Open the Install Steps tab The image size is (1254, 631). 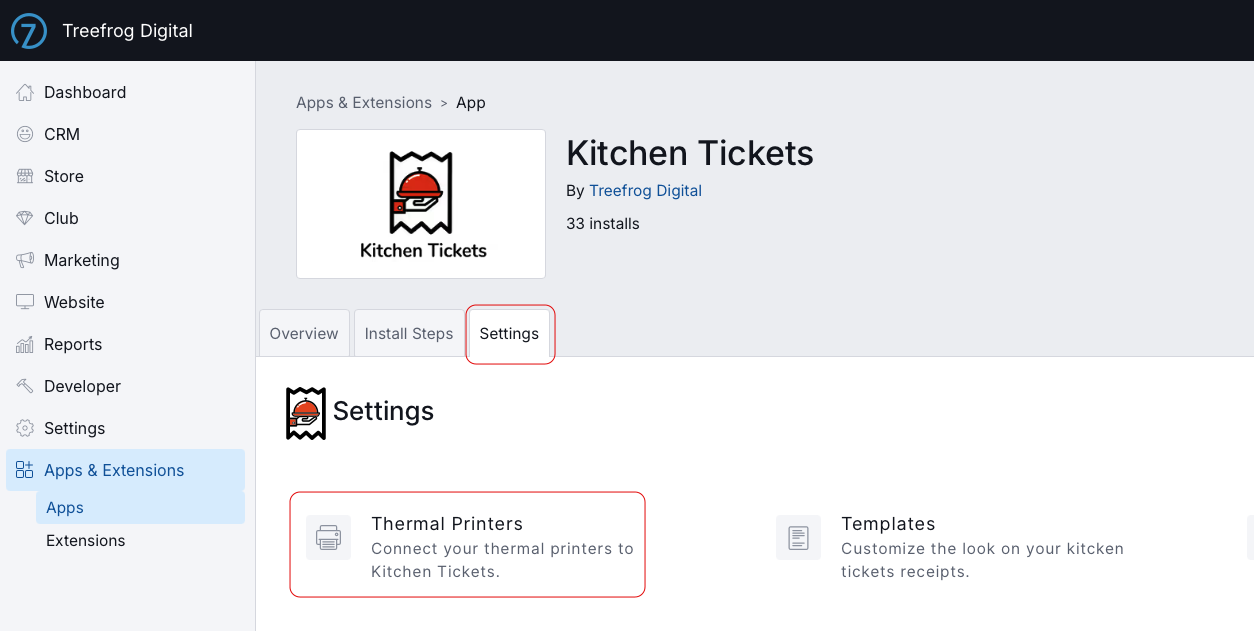click(409, 333)
